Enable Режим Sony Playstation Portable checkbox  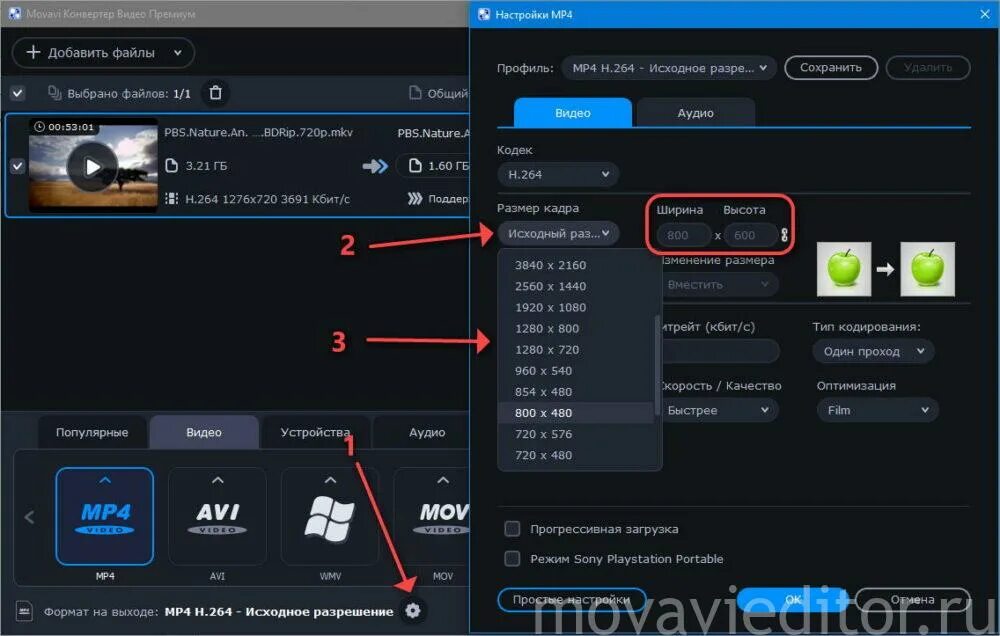[512, 559]
